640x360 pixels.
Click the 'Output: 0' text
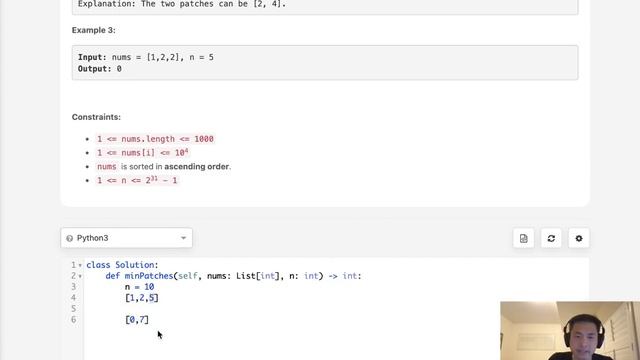tap(100, 69)
